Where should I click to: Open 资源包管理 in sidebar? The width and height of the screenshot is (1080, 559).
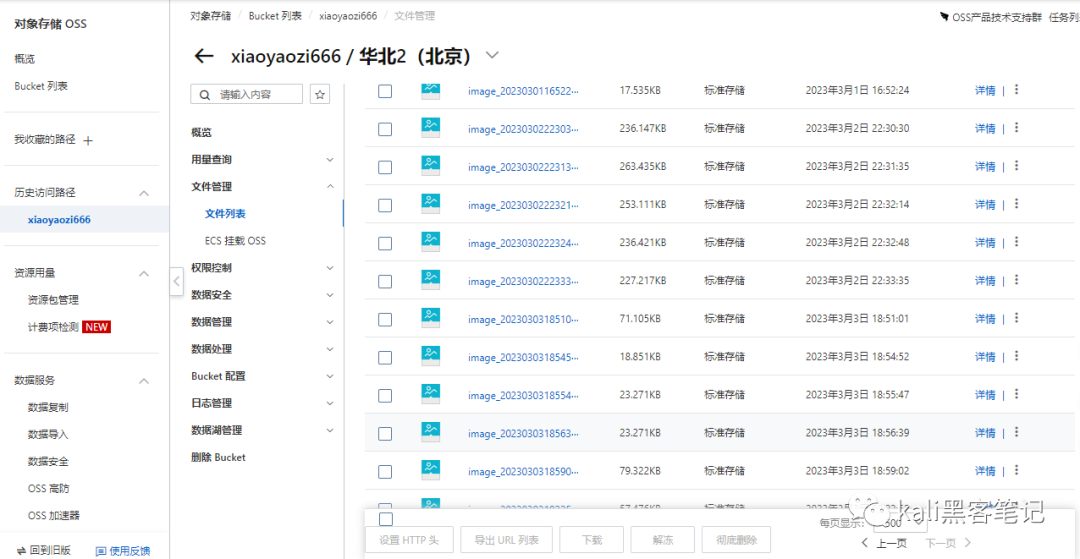click(54, 300)
